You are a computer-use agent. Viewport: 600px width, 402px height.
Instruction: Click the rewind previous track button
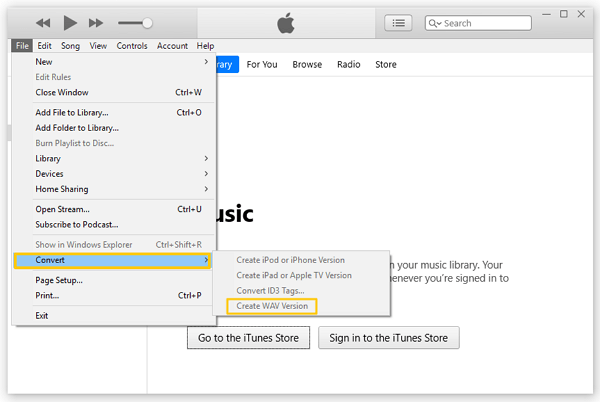click(43, 23)
